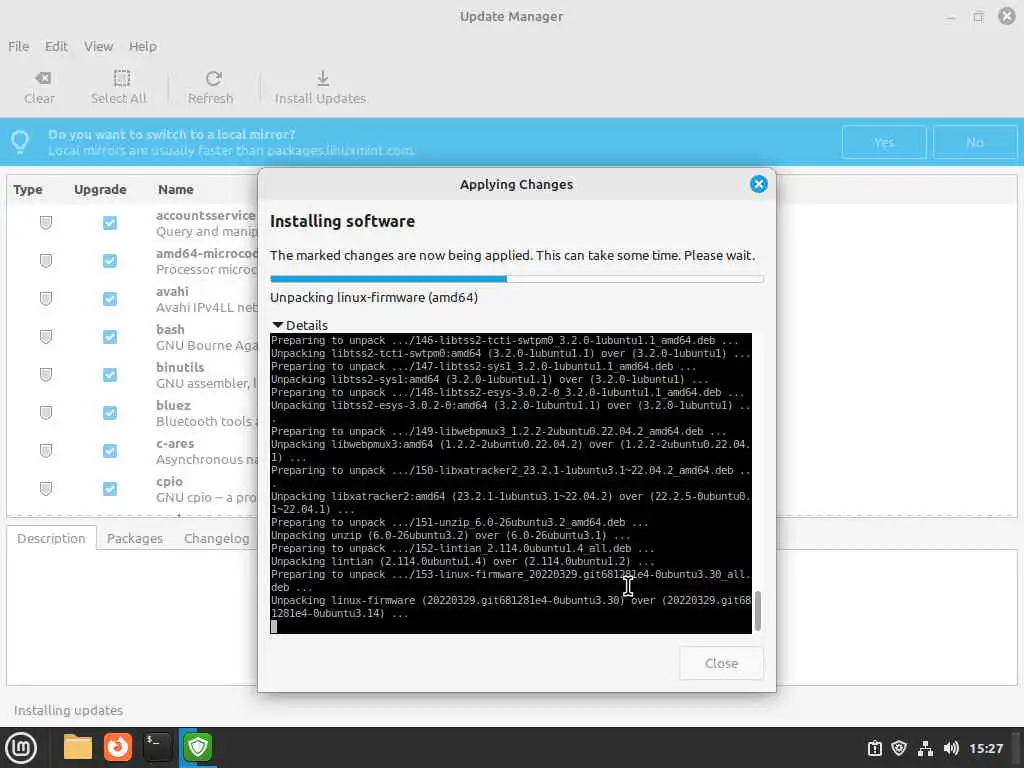This screenshot has width=1024, height=768.
Task: Click 'Unpacking linux-firmware (amd64)' status text
Action: 374,297
